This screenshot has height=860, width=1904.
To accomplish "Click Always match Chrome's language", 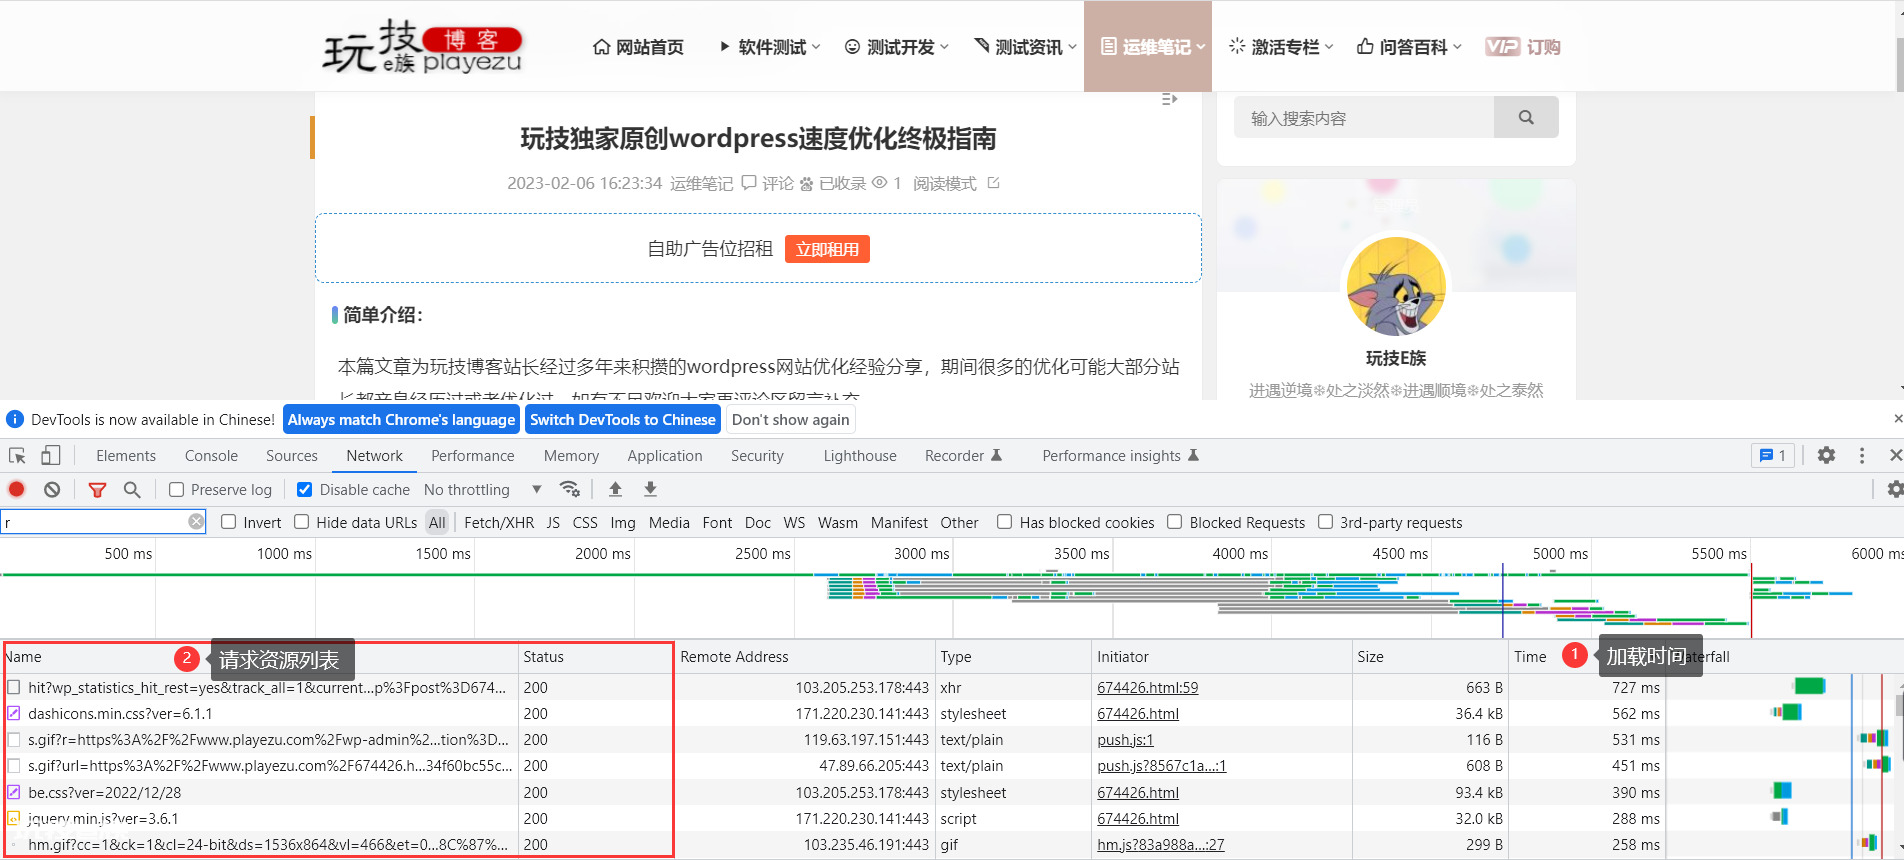I will (x=401, y=419).
